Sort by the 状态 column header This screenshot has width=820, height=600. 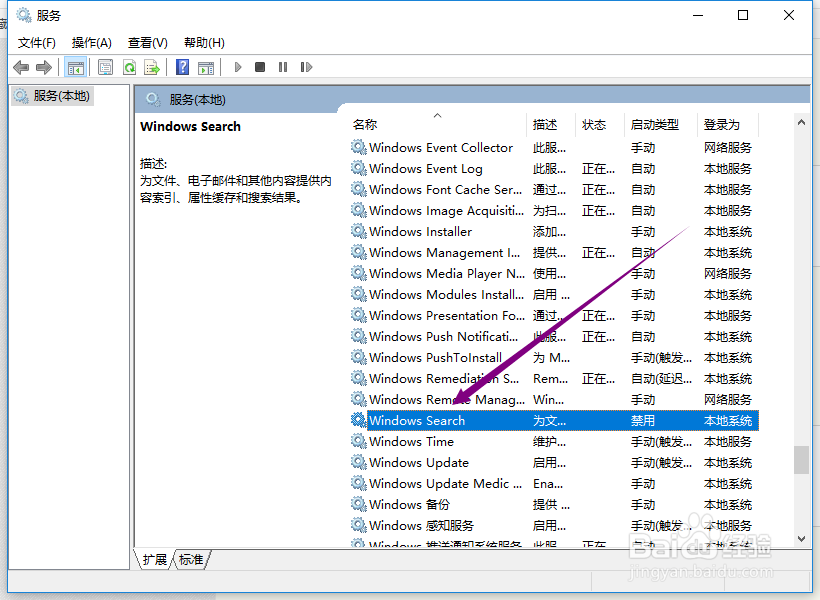click(x=600, y=124)
